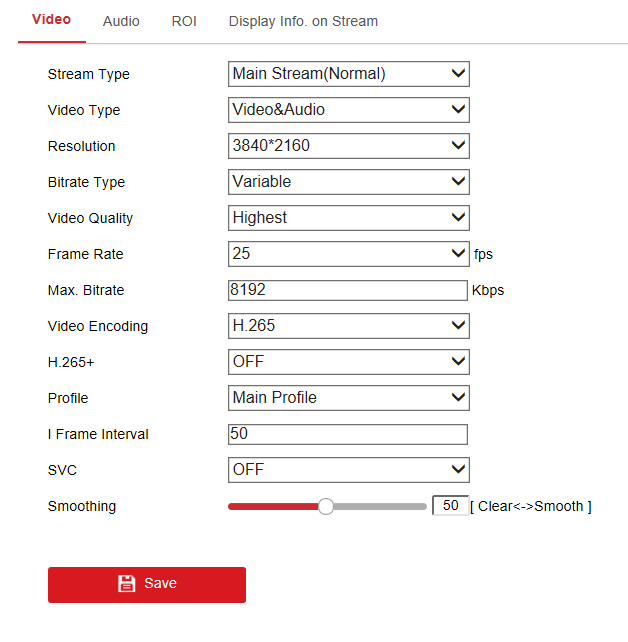Open the ROI tab
Screen dimensions: 628x642
coord(184,21)
